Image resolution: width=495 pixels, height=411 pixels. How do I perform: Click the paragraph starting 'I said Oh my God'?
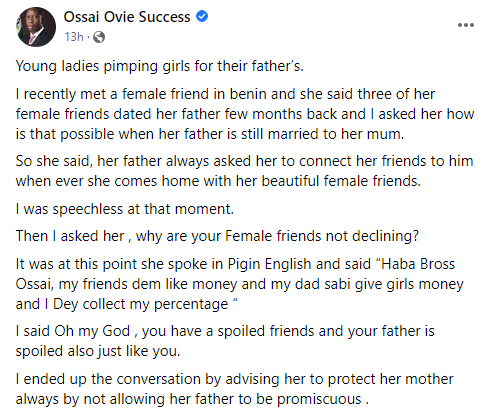(225, 341)
